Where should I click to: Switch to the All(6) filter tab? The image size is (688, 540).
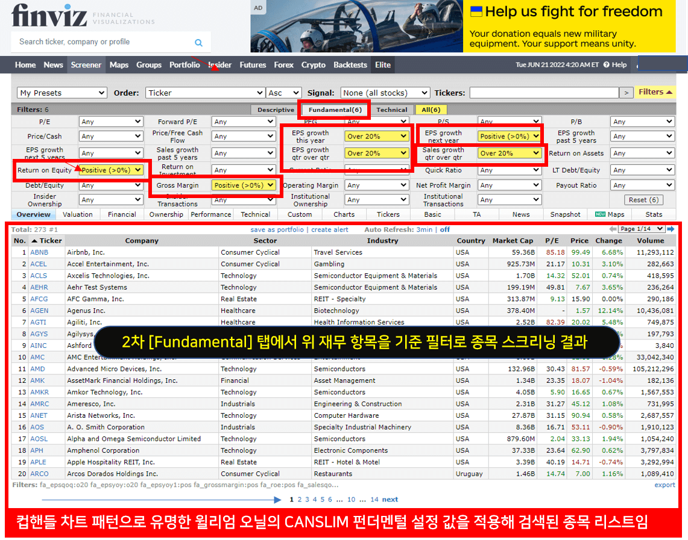(431, 110)
